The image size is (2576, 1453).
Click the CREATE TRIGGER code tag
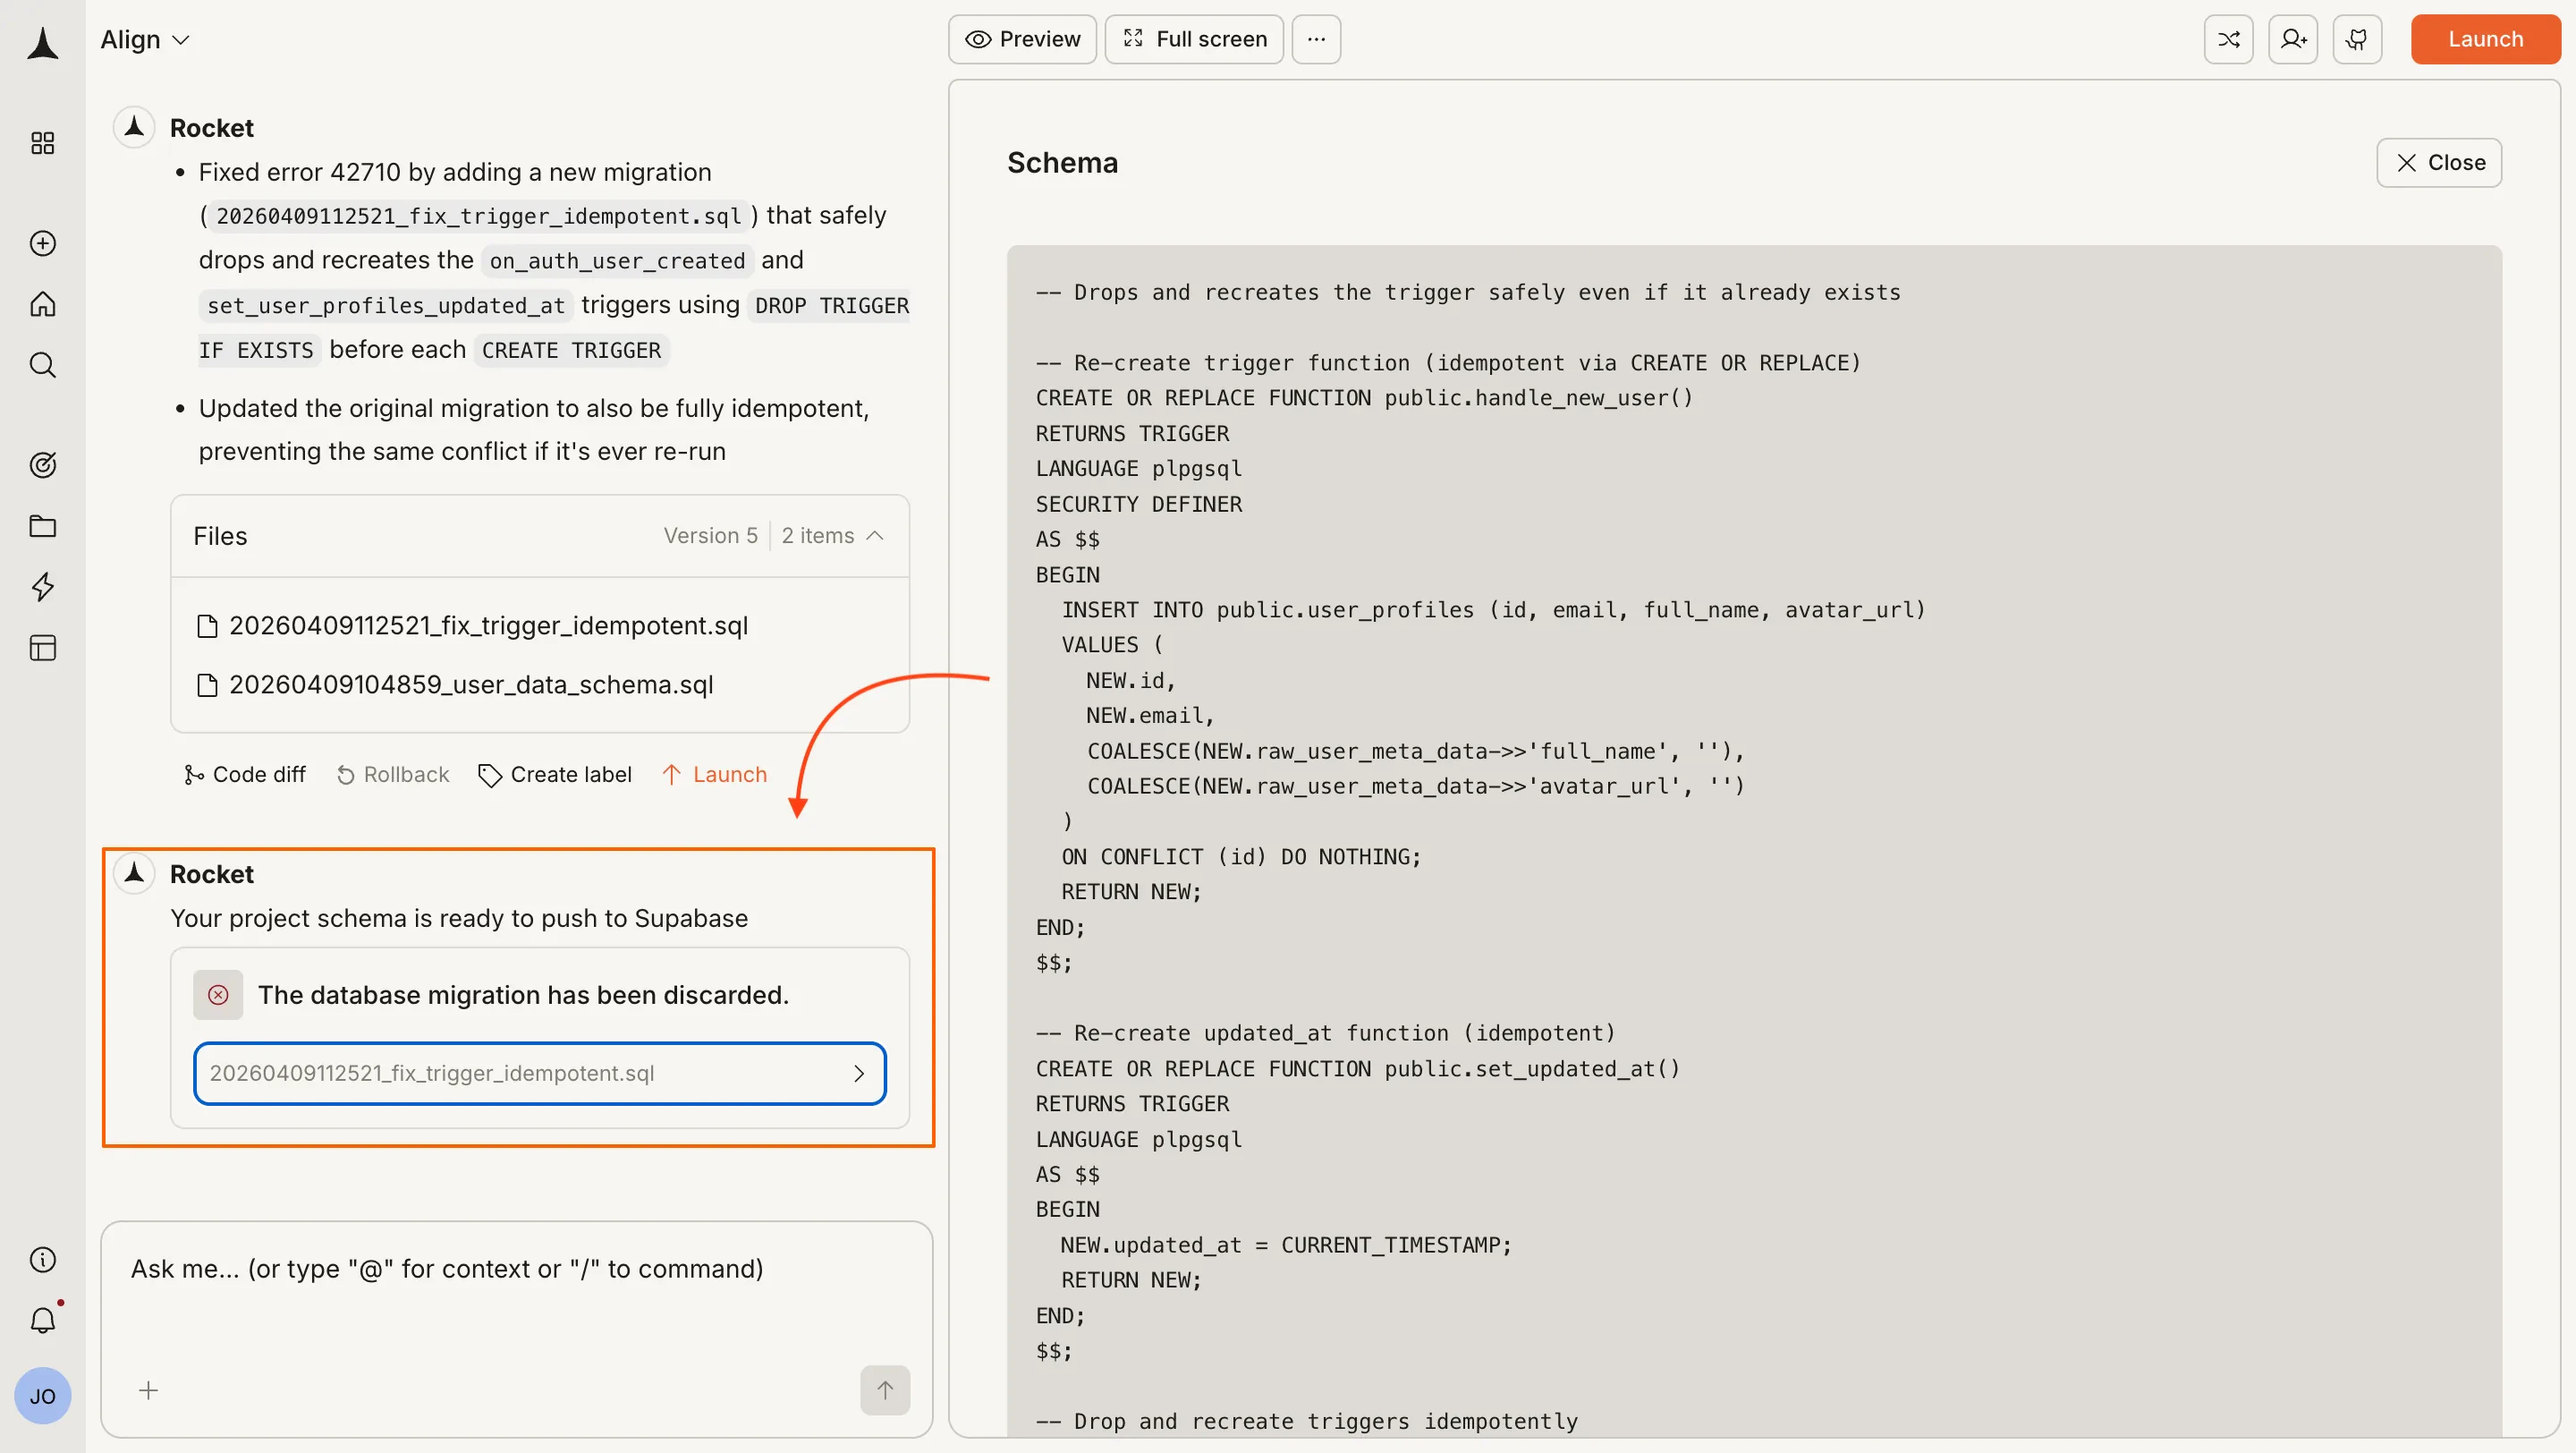point(571,350)
